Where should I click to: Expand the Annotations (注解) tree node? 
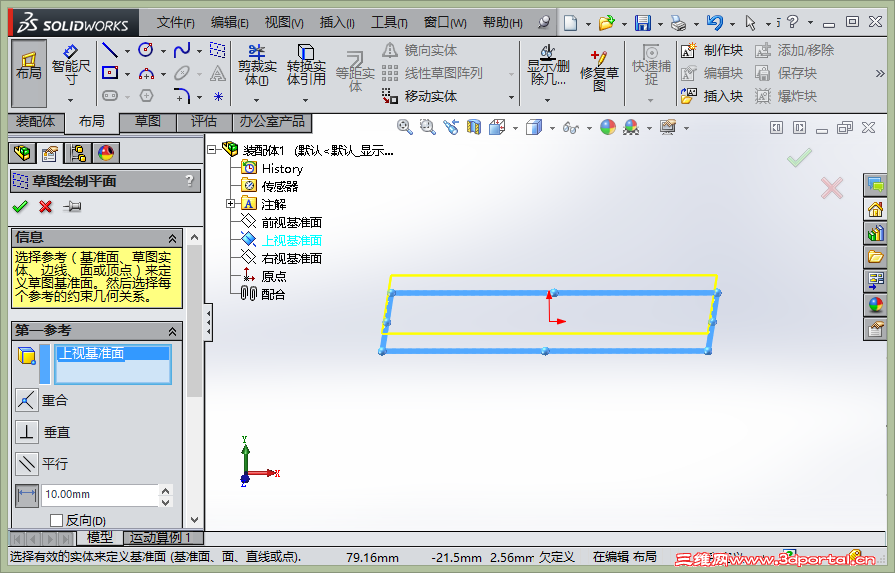(230, 204)
